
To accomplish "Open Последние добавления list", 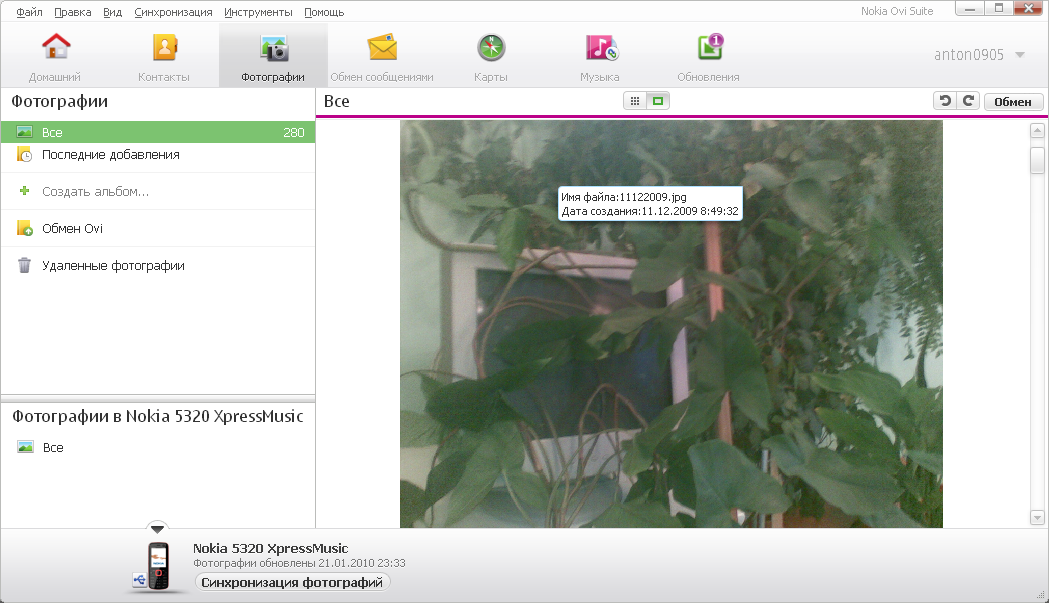I will [x=158, y=155].
